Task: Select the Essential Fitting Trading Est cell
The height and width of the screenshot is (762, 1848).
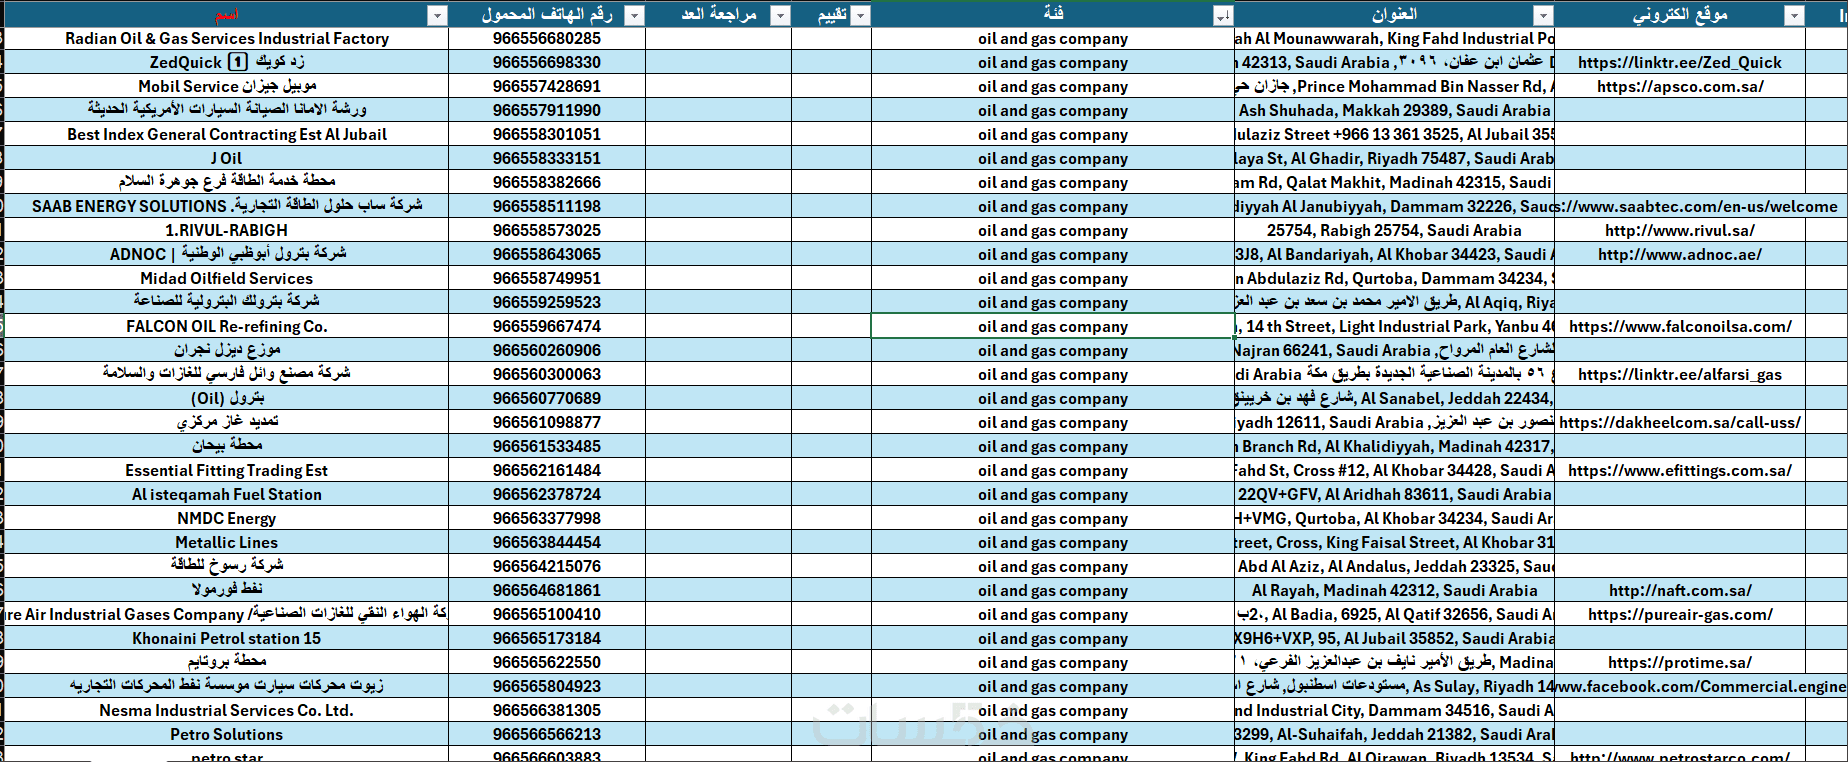Action: [x=227, y=470]
